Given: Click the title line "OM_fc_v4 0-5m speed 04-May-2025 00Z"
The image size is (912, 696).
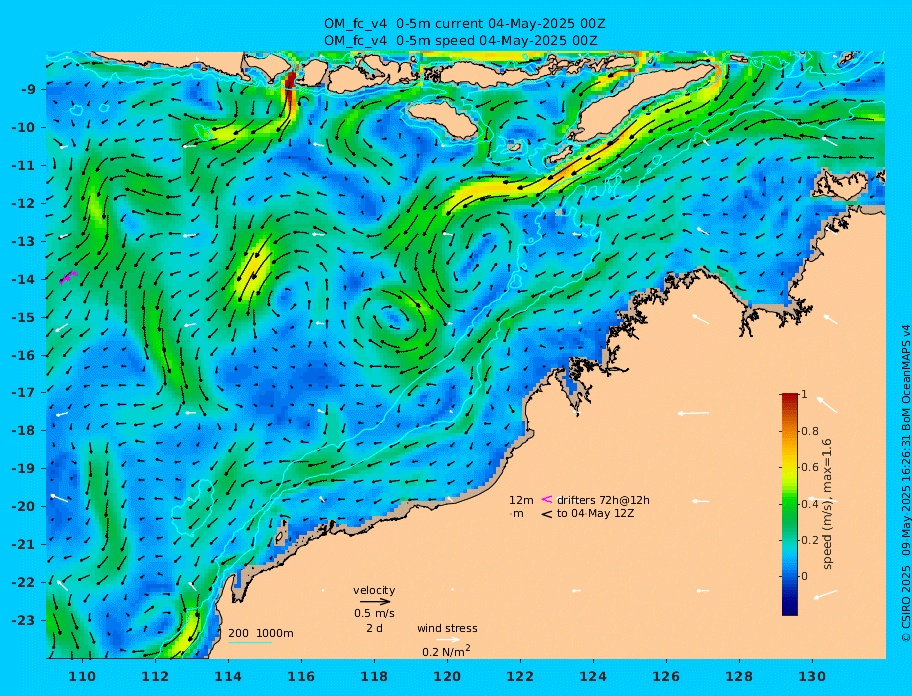Looking at the screenshot, I should point(461,41).
